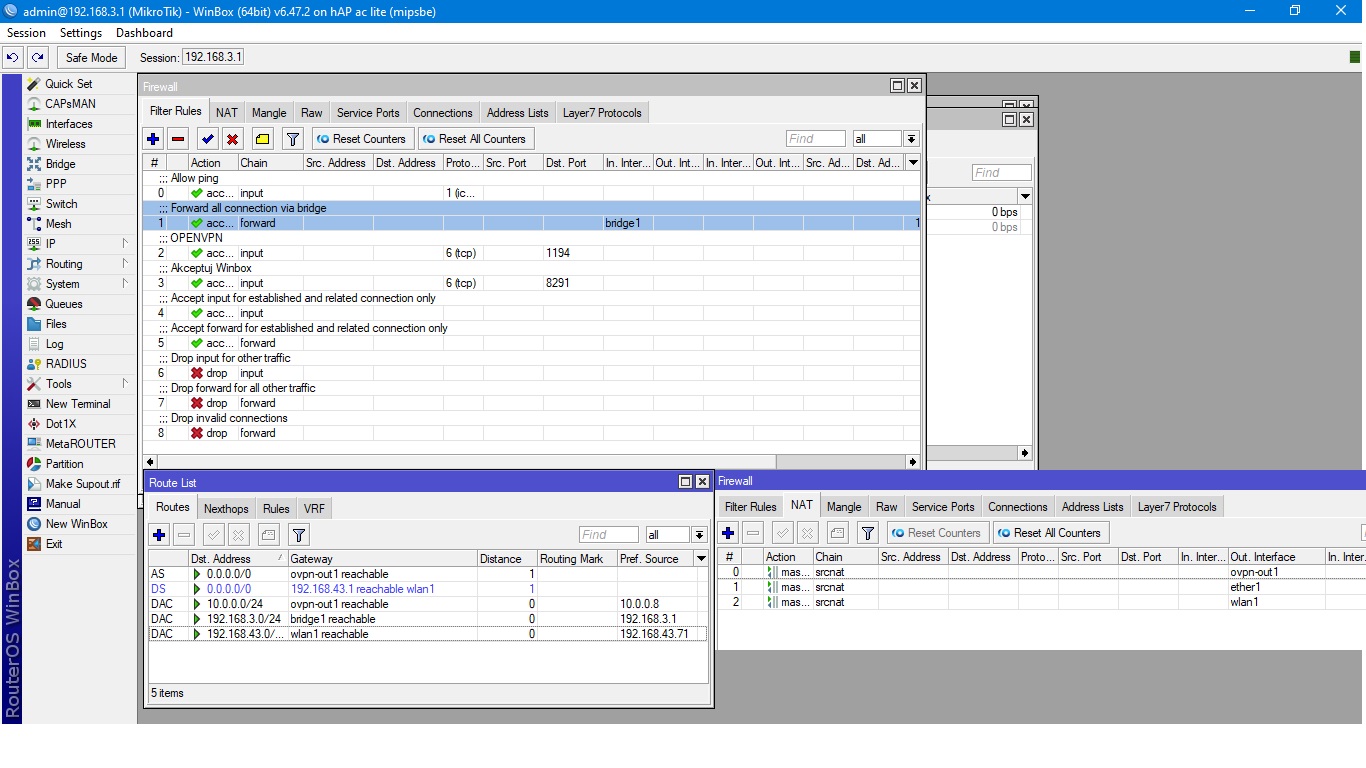Click the Filter funnel icon in Route List

tap(298, 535)
